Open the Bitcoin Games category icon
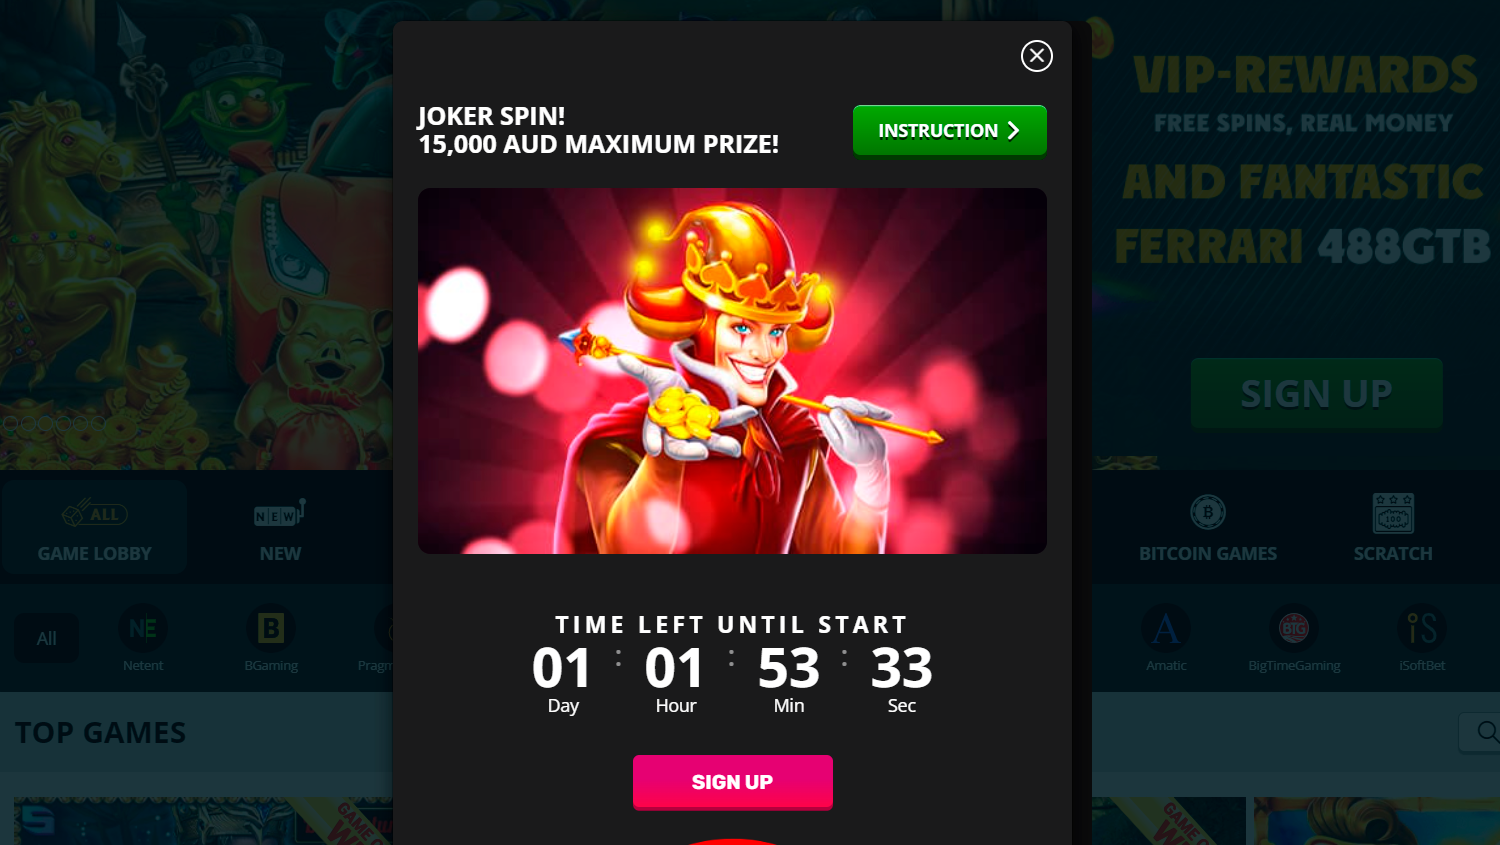1500x845 pixels. pos(1208,513)
